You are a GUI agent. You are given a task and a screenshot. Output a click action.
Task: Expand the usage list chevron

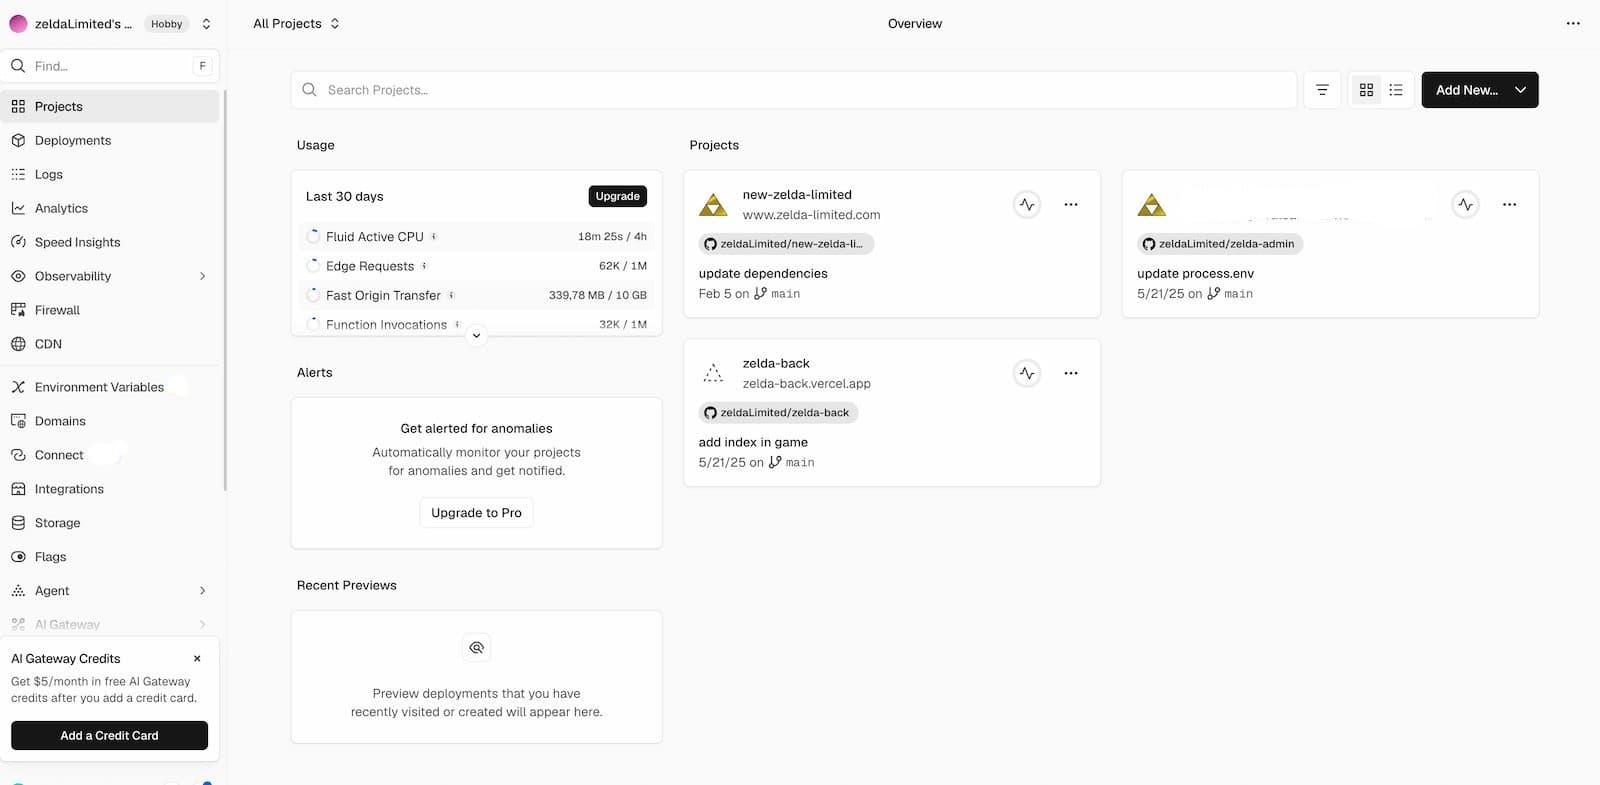(x=477, y=336)
